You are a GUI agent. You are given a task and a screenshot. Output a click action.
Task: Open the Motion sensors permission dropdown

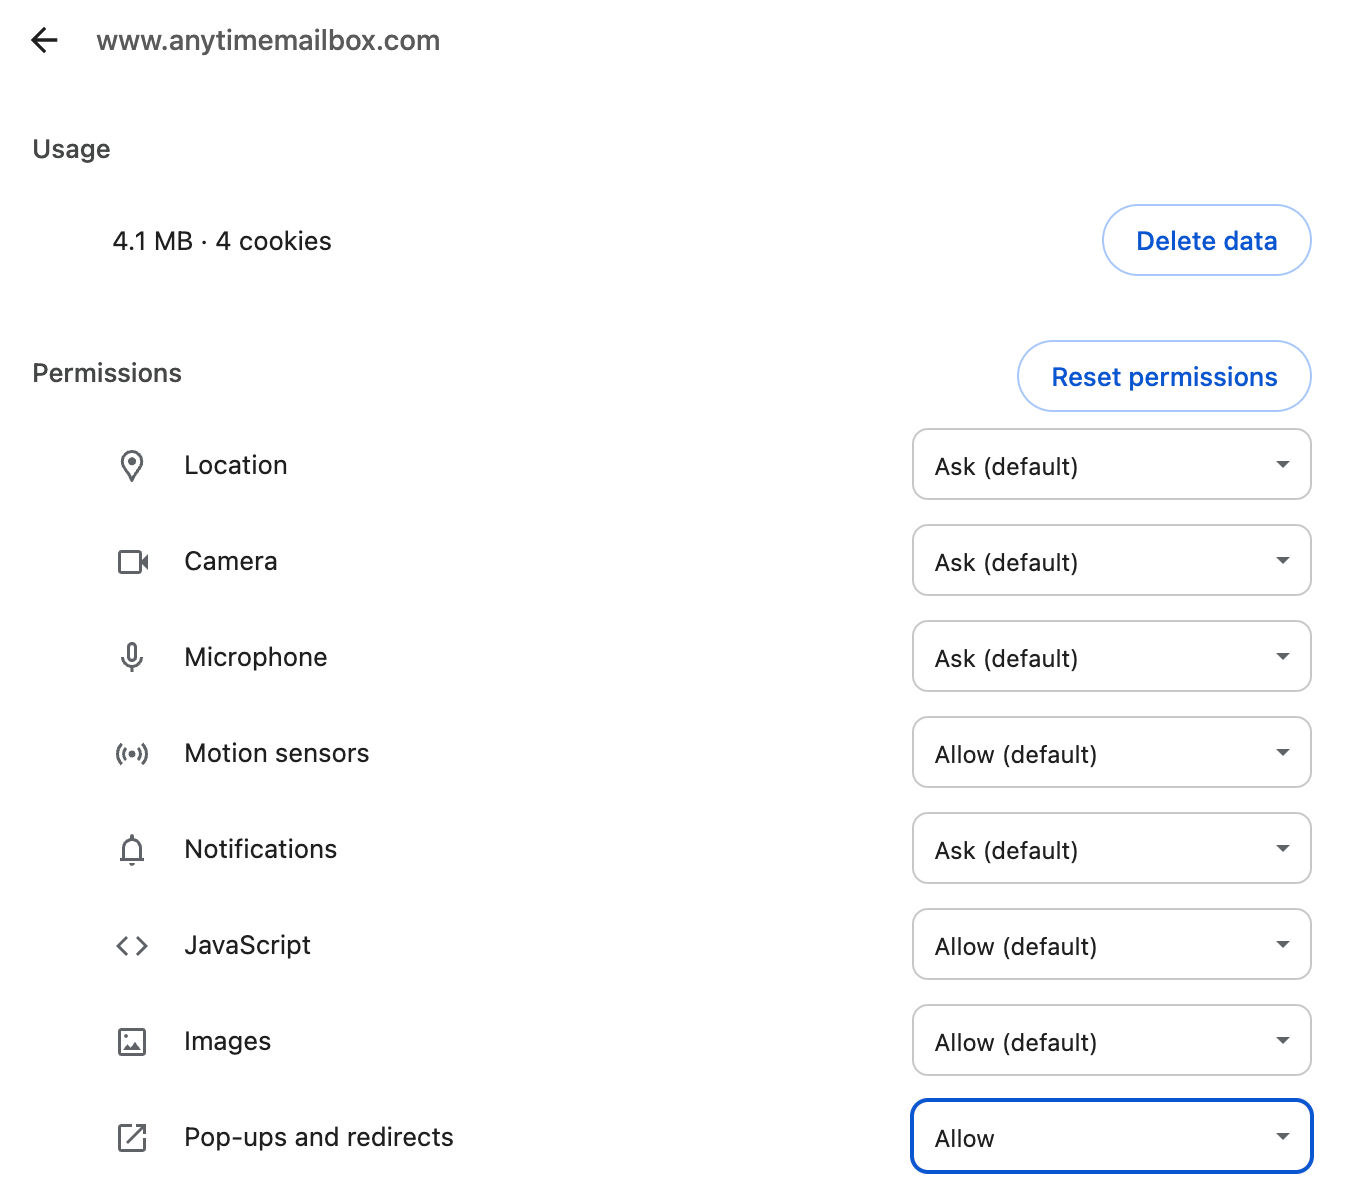point(1111,753)
